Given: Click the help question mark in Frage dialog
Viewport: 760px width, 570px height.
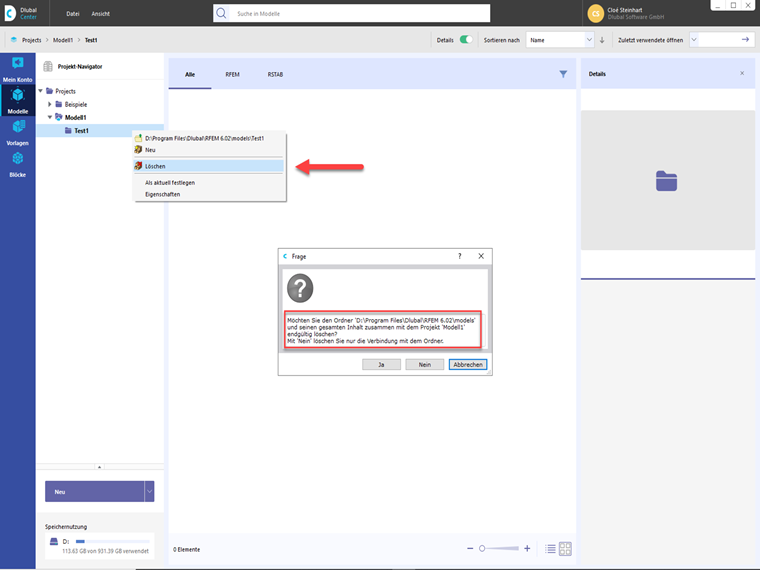Looking at the screenshot, I should tap(459, 256).
